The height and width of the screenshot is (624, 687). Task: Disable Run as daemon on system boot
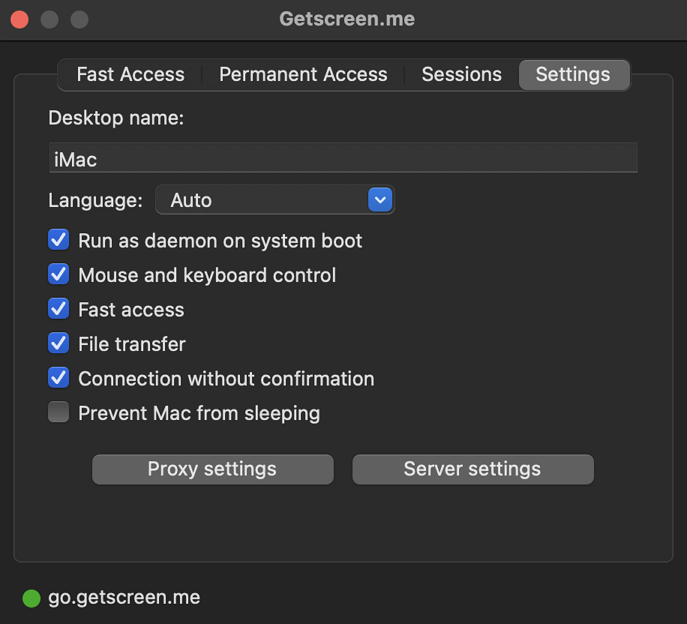tap(59, 241)
